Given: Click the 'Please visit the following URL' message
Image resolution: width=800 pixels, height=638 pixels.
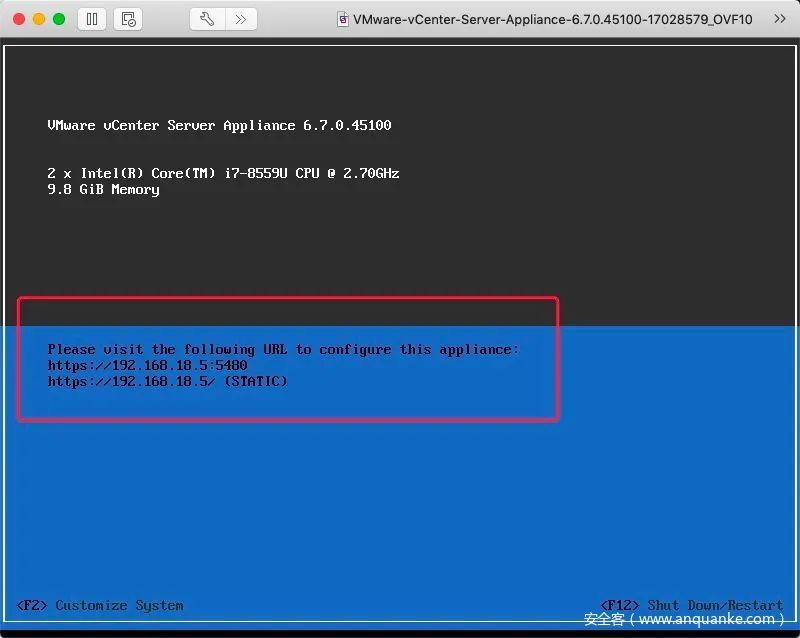Looking at the screenshot, I should [283, 349].
